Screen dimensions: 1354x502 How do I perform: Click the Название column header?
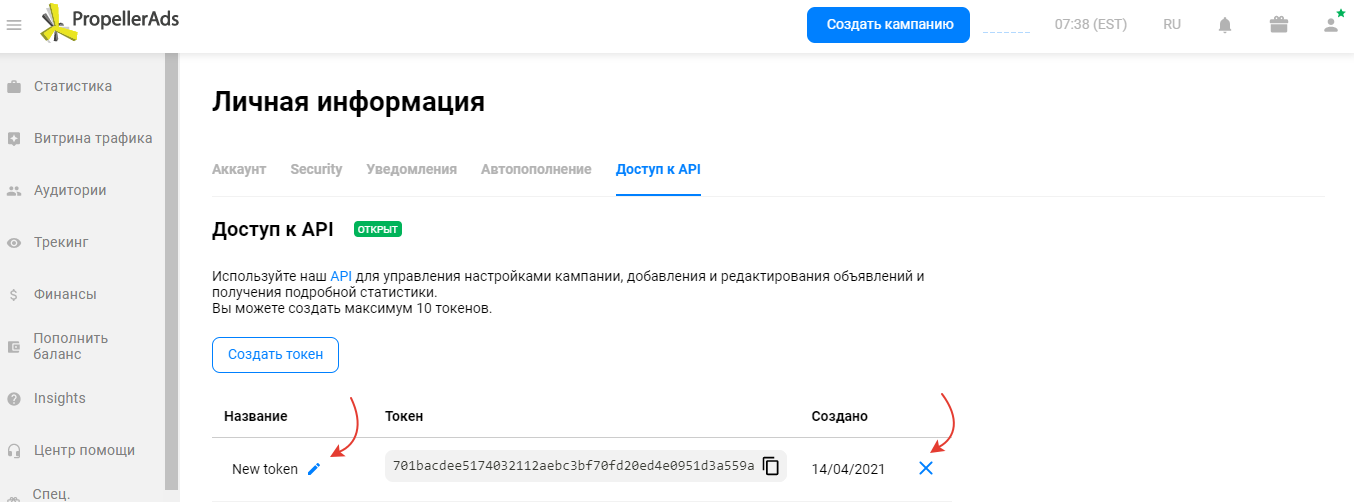pyautogui.click(x=256, y=416)
